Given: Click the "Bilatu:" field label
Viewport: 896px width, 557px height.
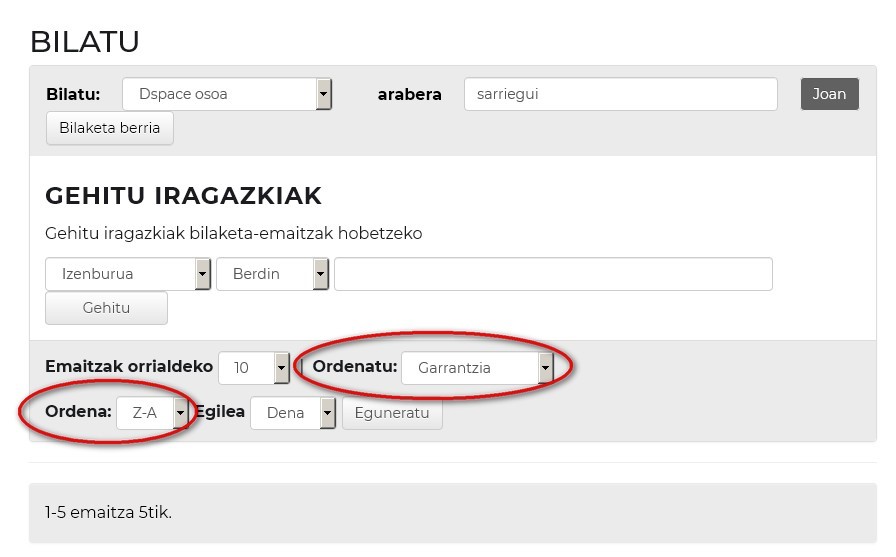Looking at the screenshot, I should pyautogui.click(x=73, y=94).
